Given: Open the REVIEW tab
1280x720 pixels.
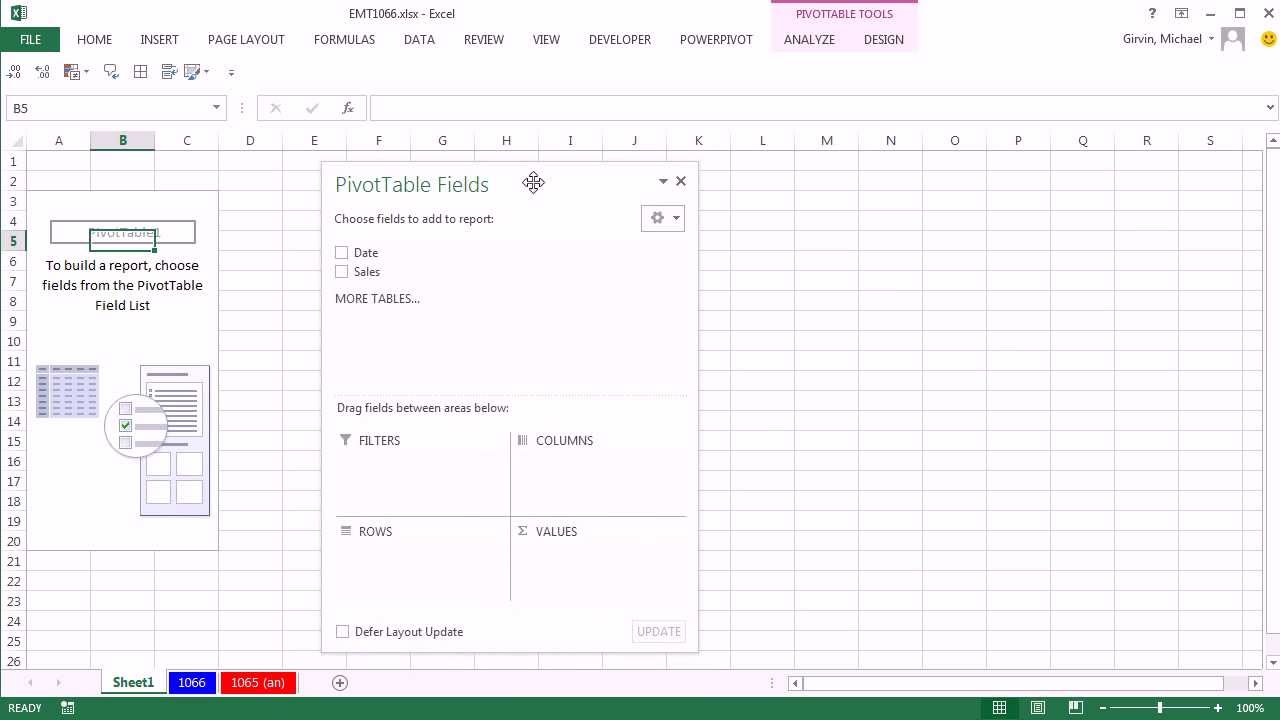Looking at the screenshot, I should point(483,39).
